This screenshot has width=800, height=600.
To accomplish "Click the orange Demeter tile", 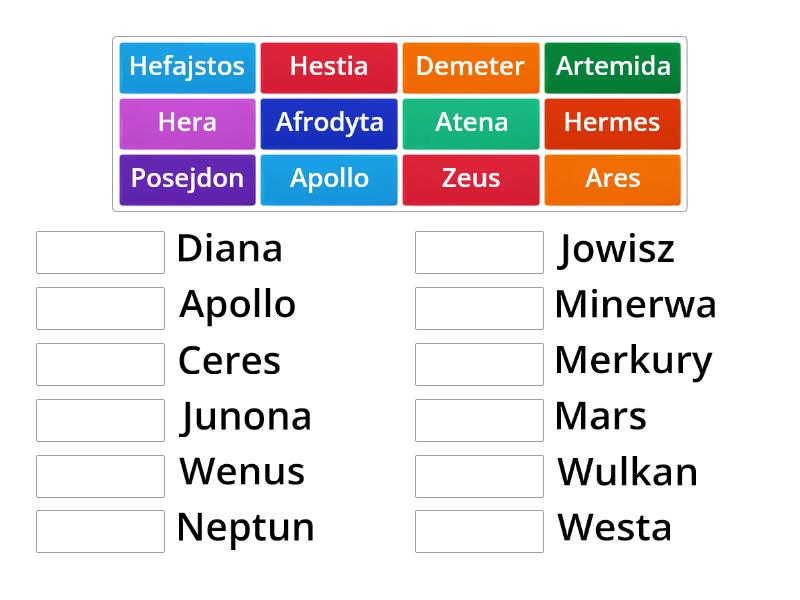I will click(471, 68).
